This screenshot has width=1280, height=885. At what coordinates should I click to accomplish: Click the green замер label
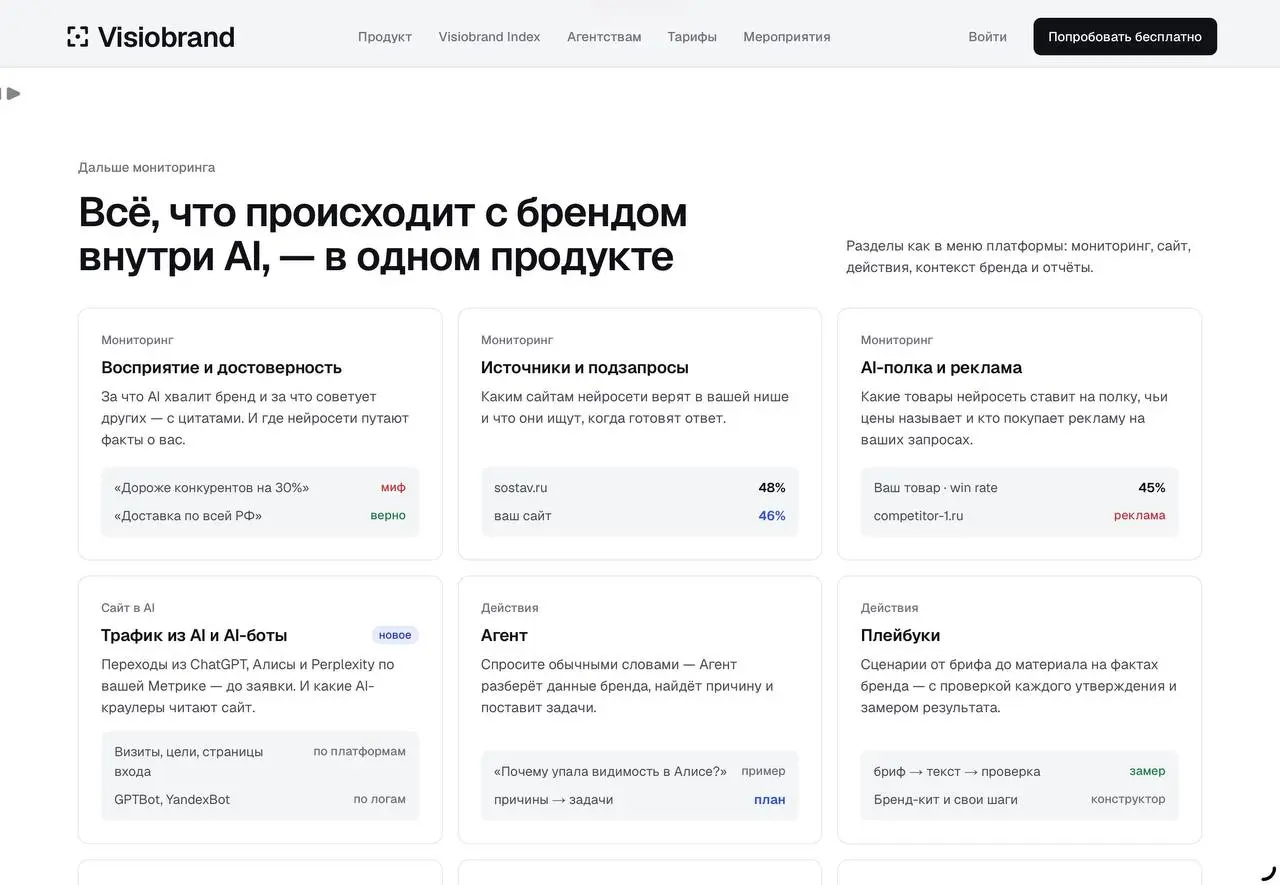1148,772
